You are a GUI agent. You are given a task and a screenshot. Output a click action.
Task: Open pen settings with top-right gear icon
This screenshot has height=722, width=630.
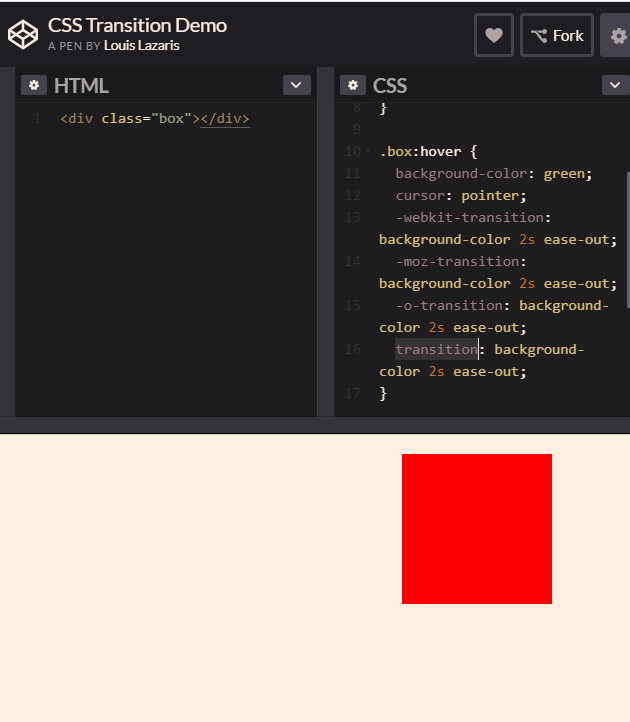pyautogui.click(x=617, y=35)
